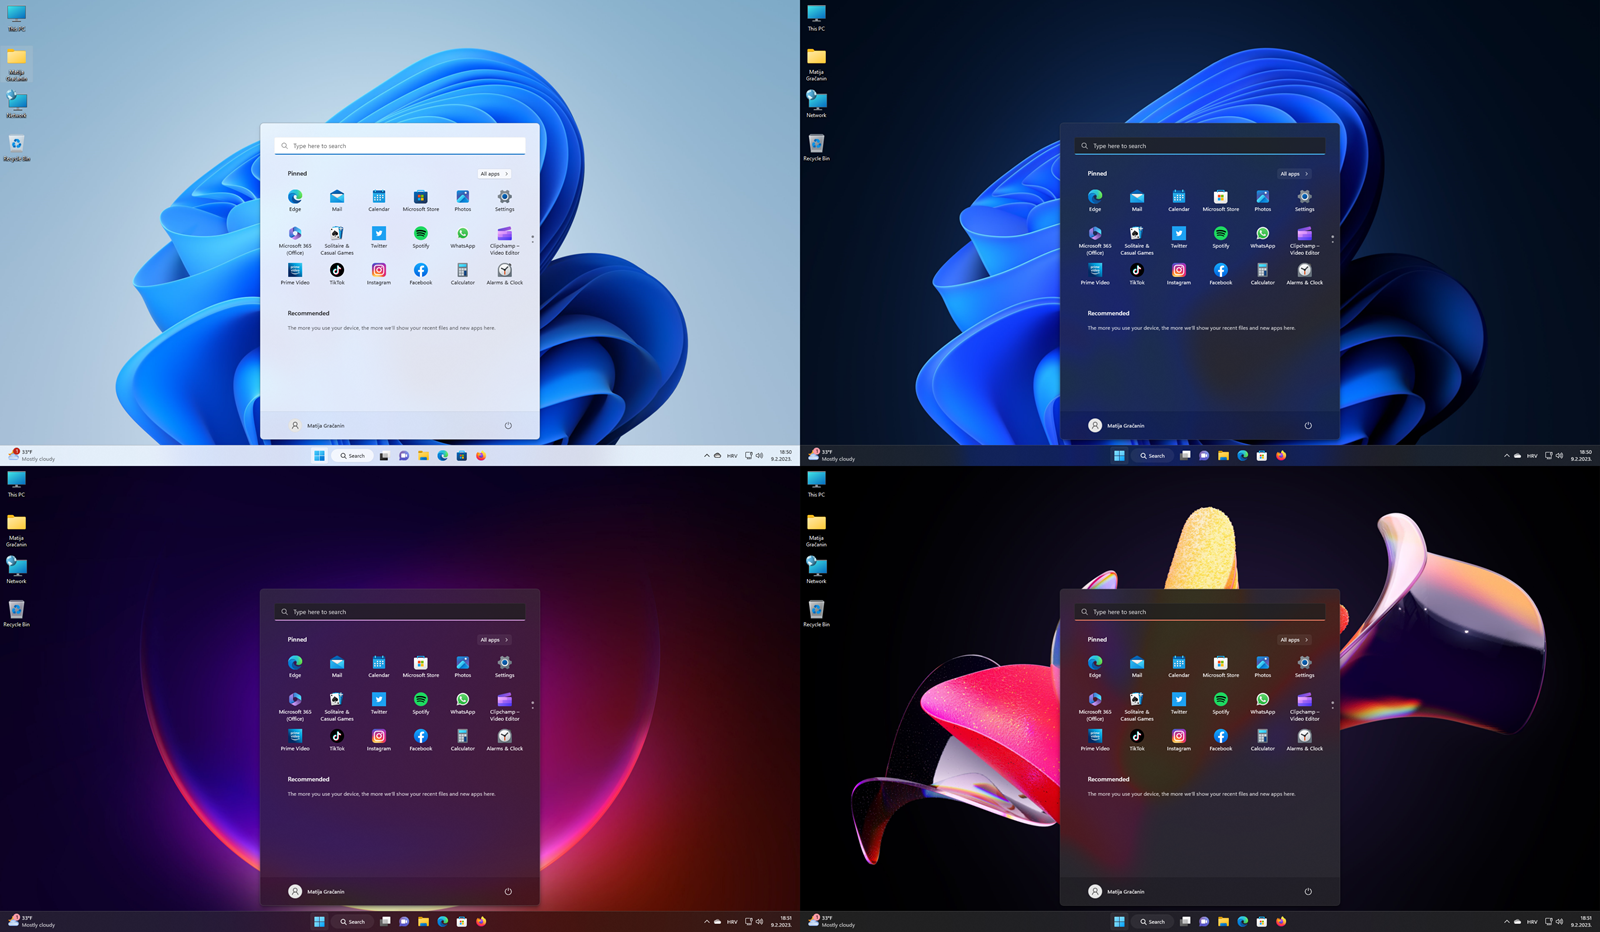Click the OneDrive cloud icon on the dark blue bloom taskbar

[x=1517, y=455]
